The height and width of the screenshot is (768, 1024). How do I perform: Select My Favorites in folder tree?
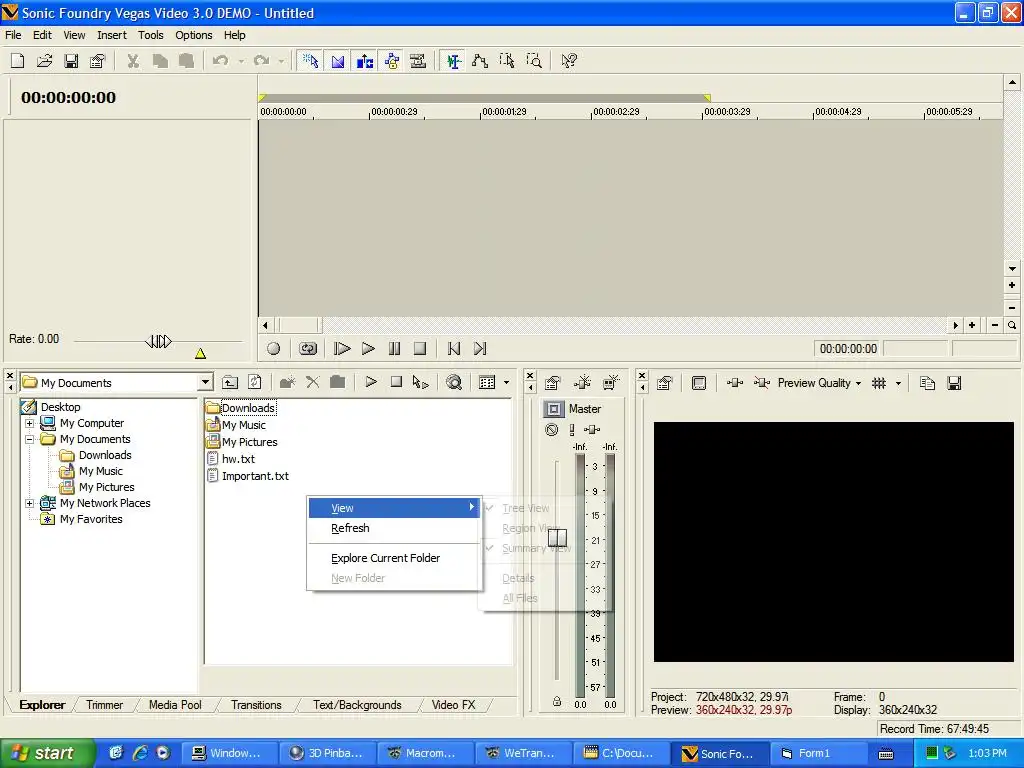pos(91,519)
